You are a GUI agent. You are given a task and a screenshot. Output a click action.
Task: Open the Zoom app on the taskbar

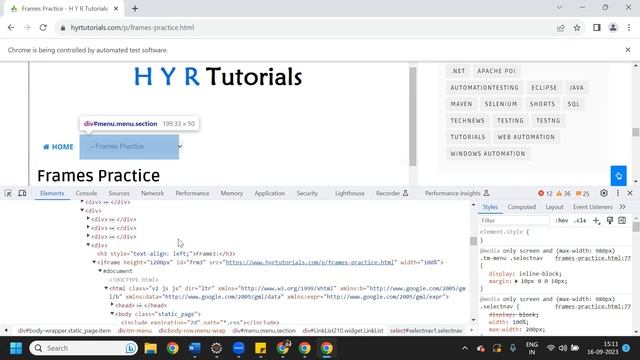(x=238, y=348)
